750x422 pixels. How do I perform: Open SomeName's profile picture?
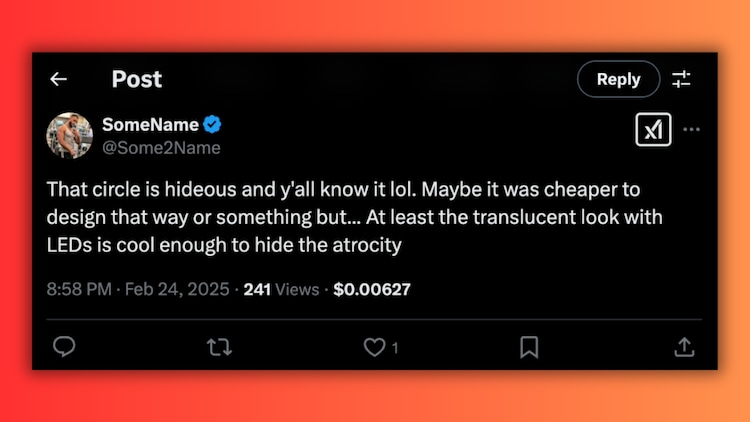click(70, 136)
